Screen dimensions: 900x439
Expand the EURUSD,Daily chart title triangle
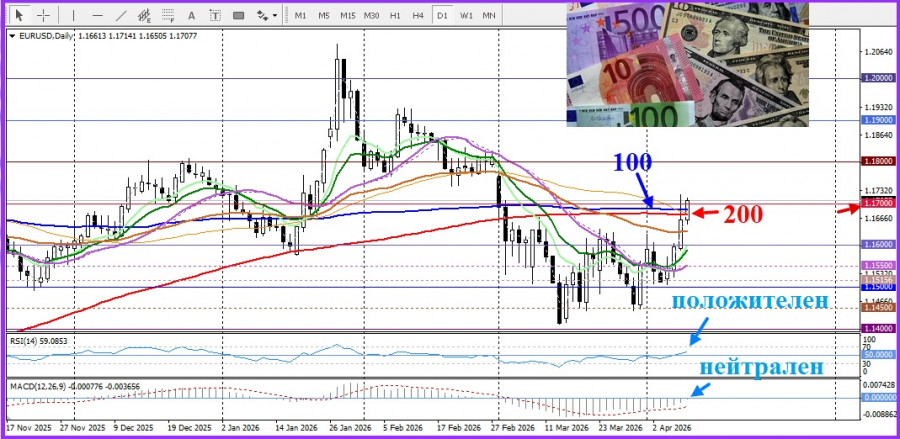13,36
